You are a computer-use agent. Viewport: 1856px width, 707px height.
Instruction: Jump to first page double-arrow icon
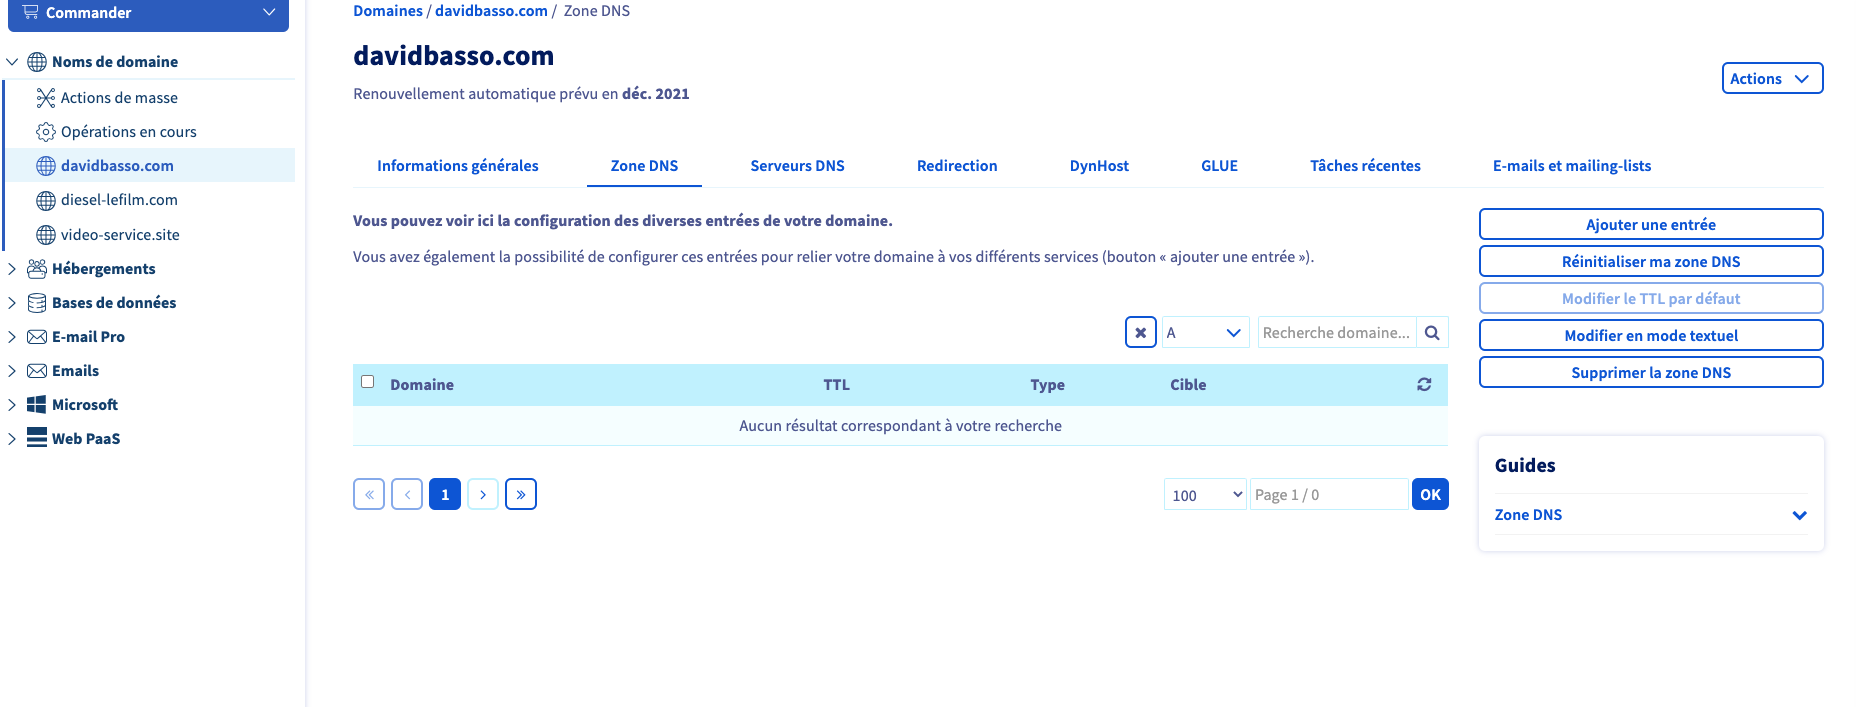369,495
